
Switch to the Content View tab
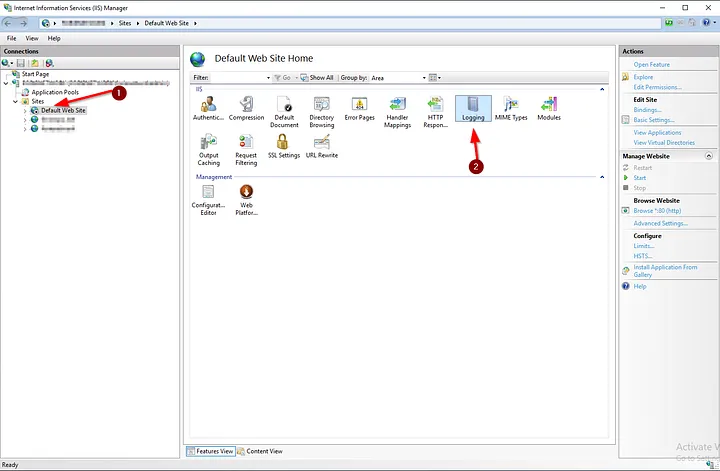262,451
